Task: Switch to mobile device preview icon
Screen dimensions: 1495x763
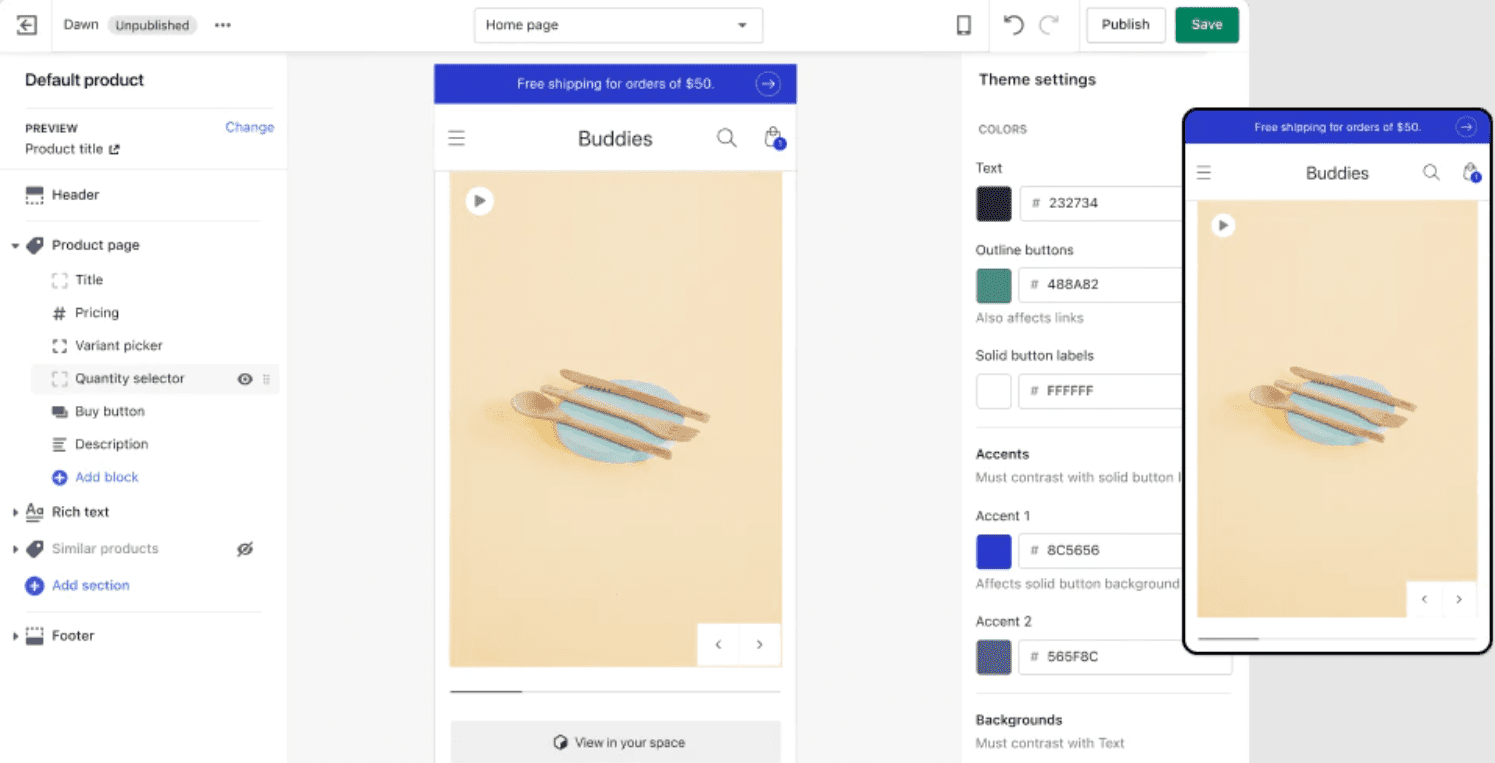Action: coord(963,26)
